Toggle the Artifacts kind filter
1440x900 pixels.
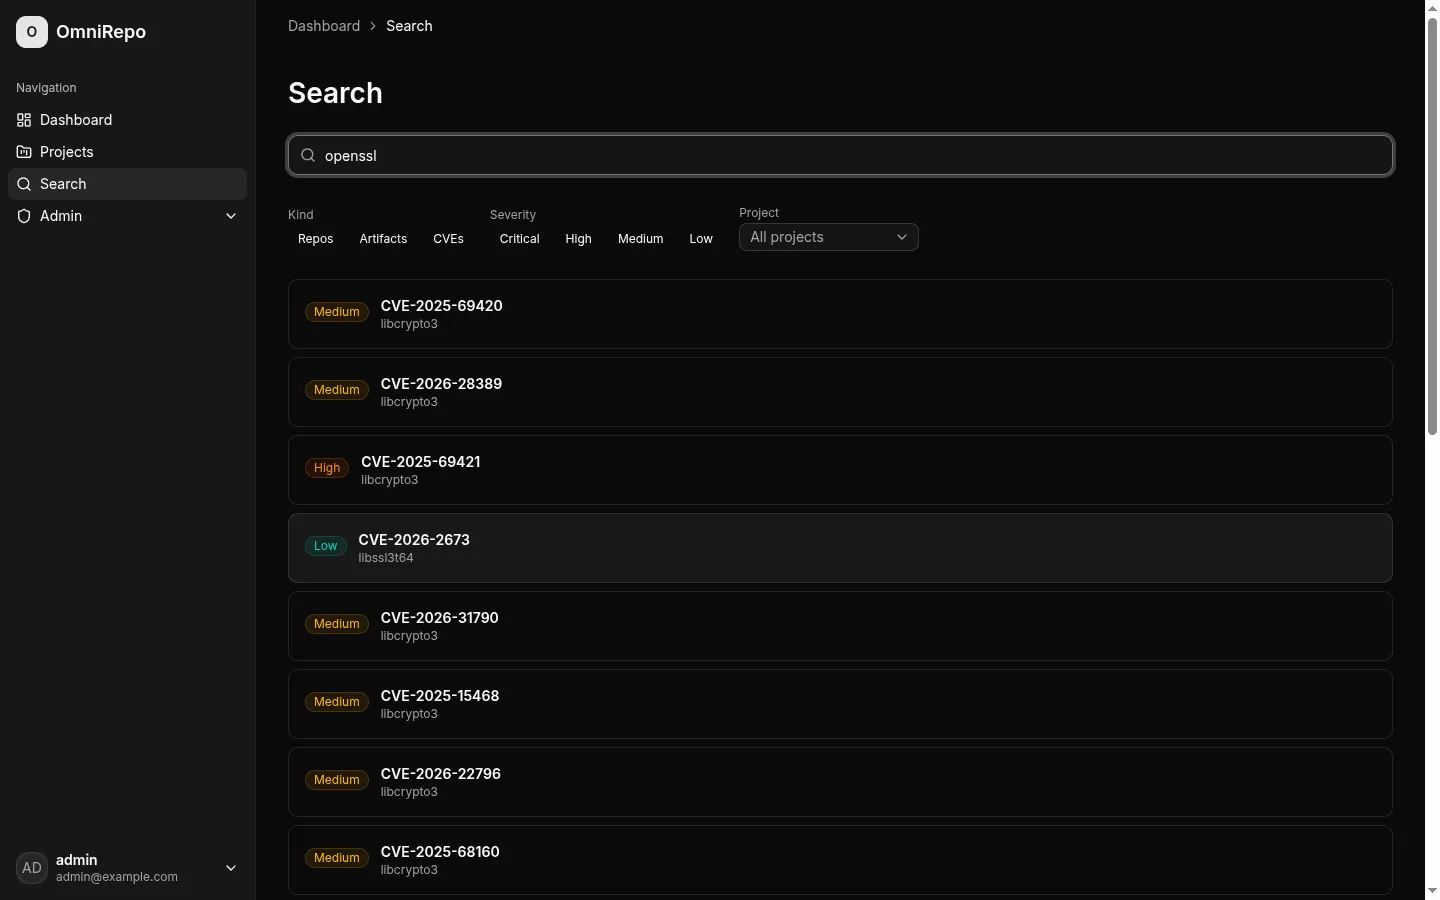point(383,239)
